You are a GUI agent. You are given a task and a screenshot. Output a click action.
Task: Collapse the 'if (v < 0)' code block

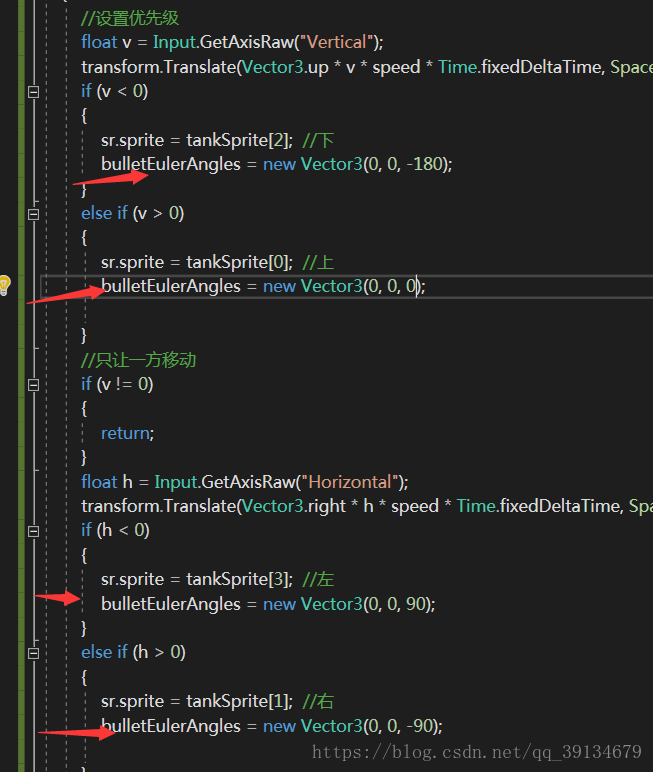[33, 92]
